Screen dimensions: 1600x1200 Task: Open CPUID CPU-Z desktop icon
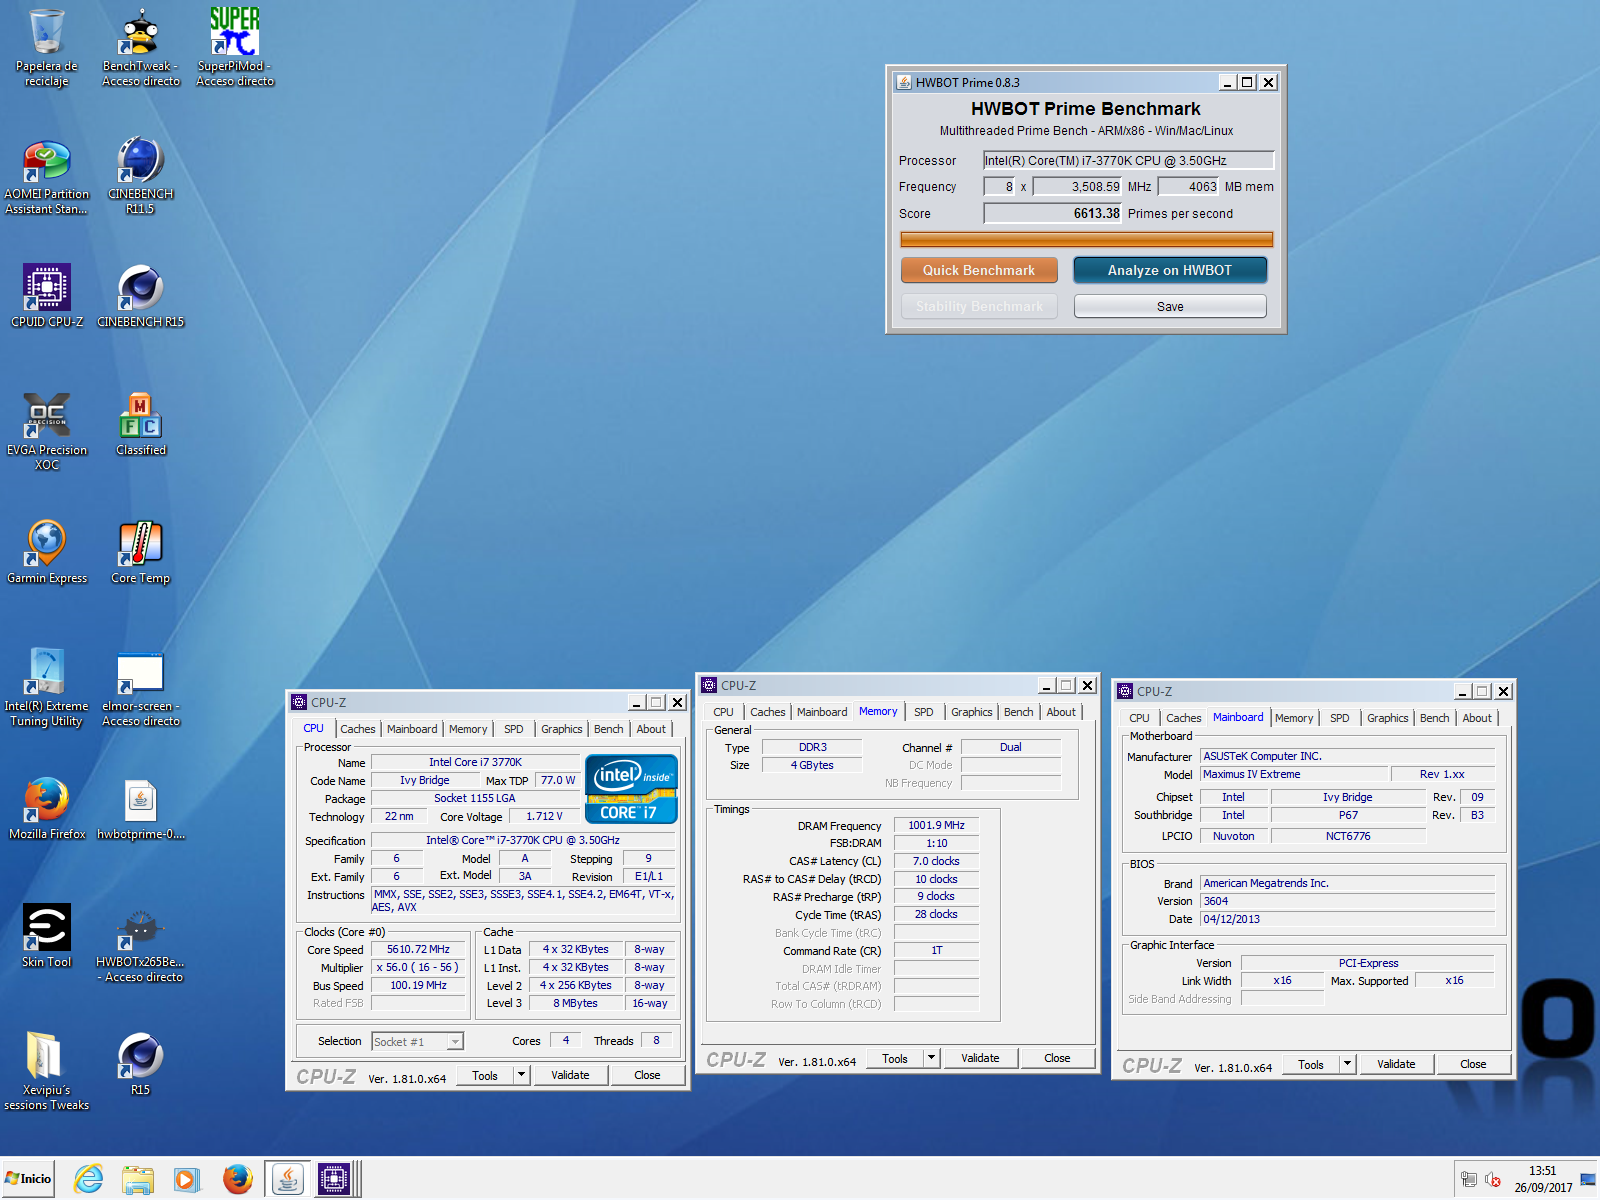46,296
